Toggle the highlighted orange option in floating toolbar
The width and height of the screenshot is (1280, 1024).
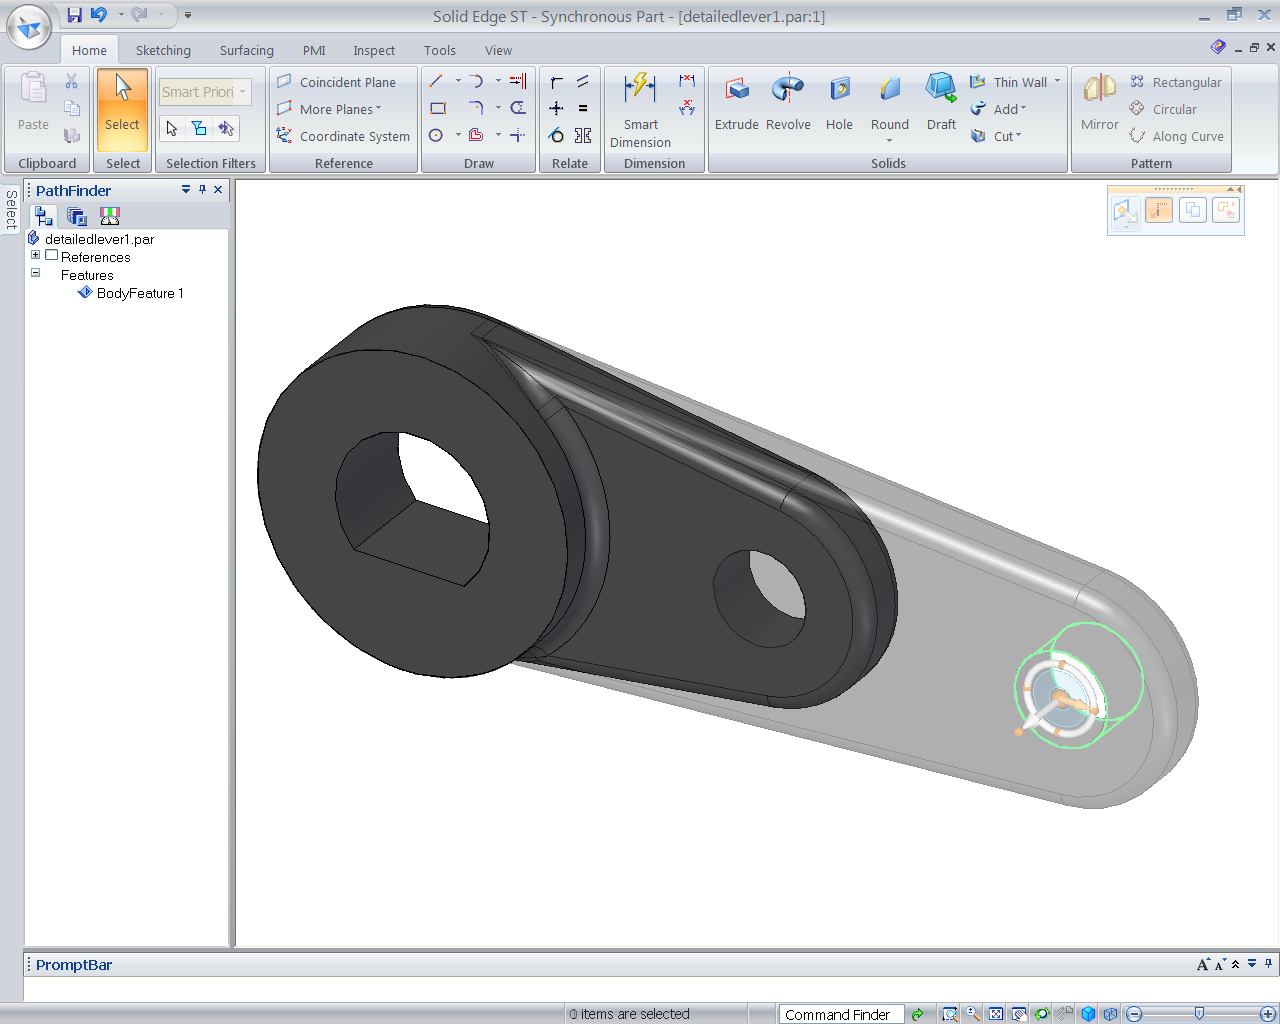point(1159,210)
